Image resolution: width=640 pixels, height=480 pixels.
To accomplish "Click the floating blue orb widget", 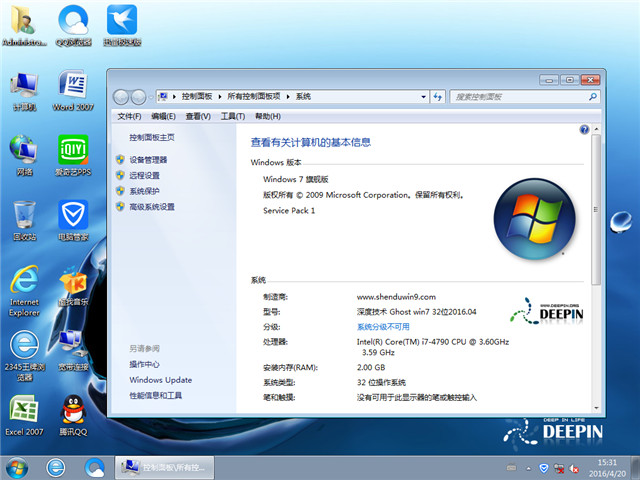I will pos(621,222).
